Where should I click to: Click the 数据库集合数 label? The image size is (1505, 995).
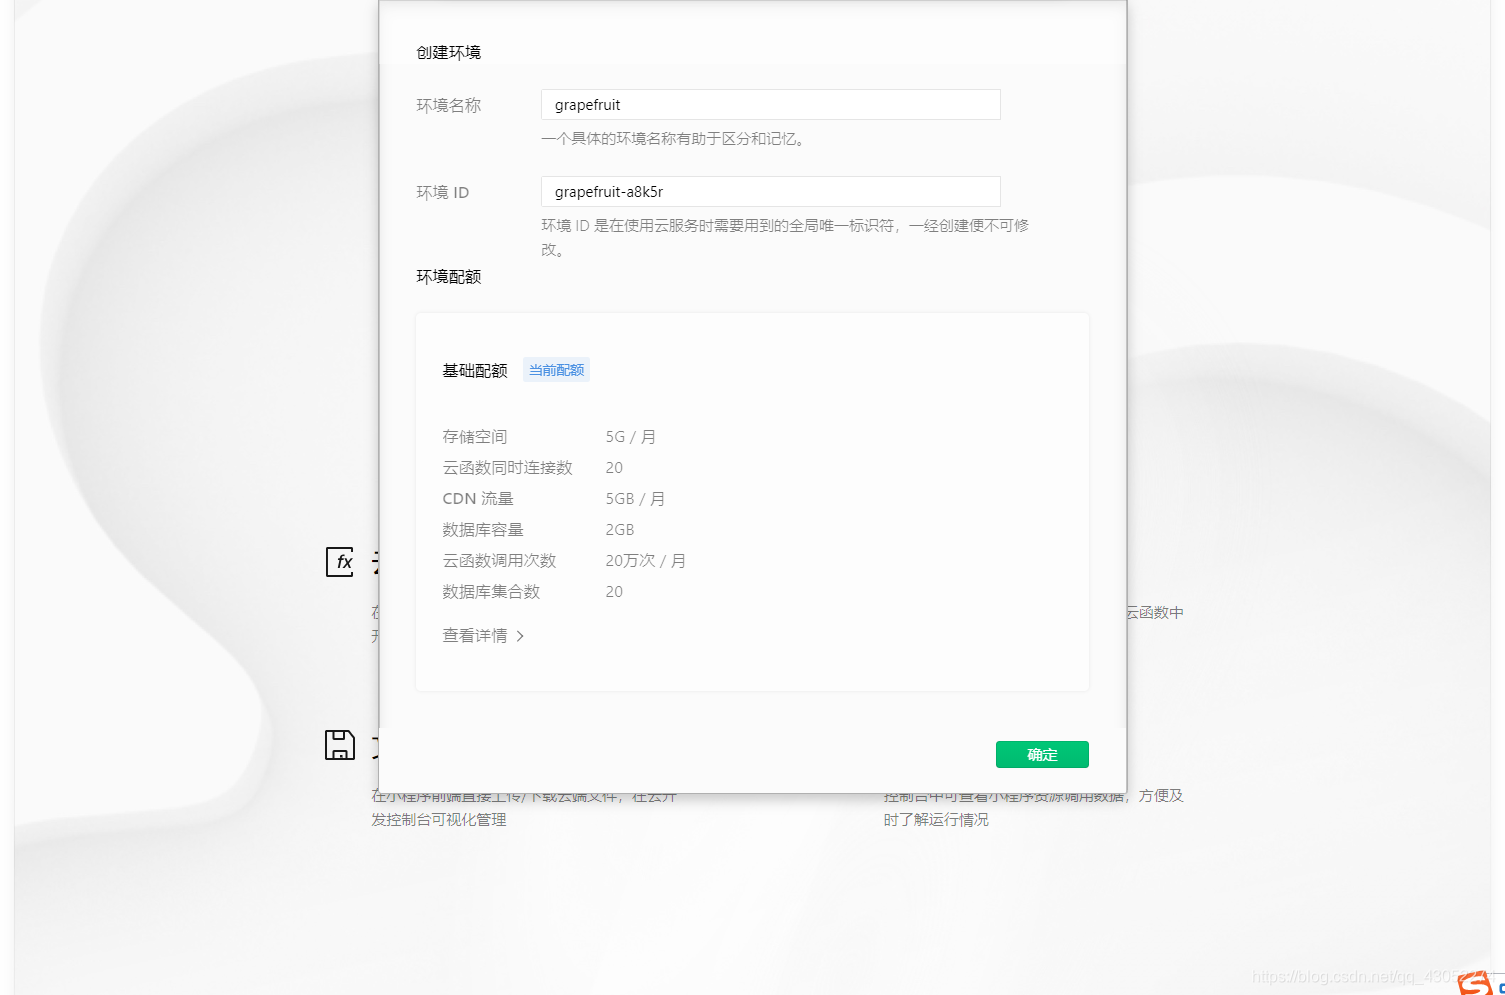491,592
